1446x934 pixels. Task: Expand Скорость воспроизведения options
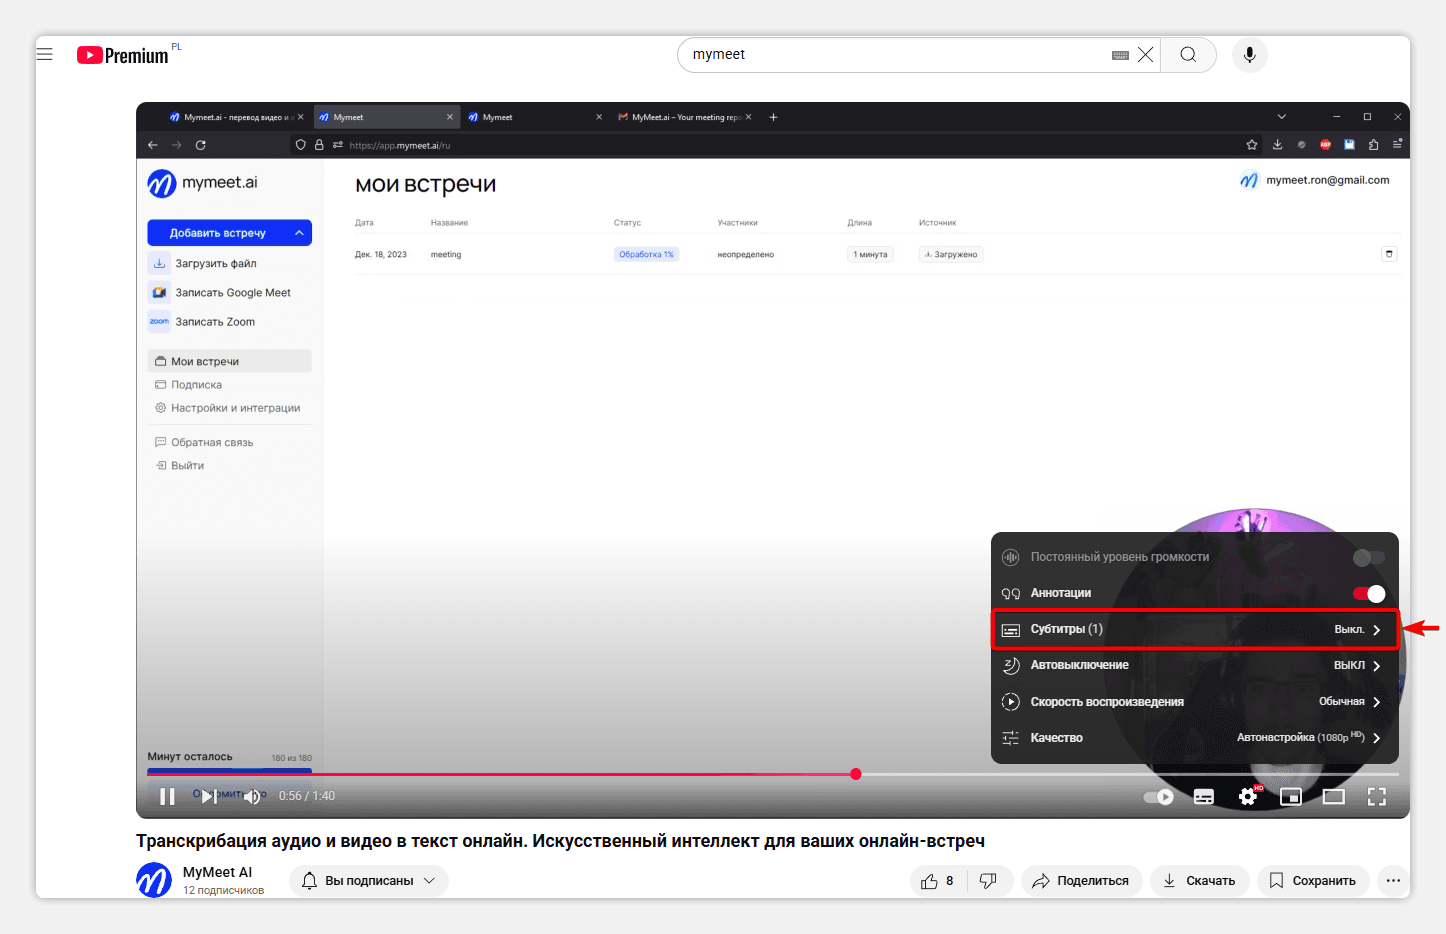pyautogui.click(x=1195, y=702)
